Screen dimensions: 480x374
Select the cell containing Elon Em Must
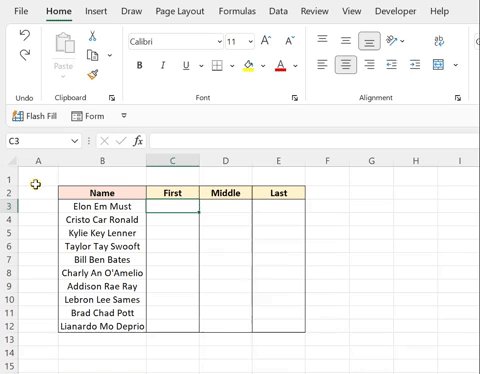coord(102,206)
